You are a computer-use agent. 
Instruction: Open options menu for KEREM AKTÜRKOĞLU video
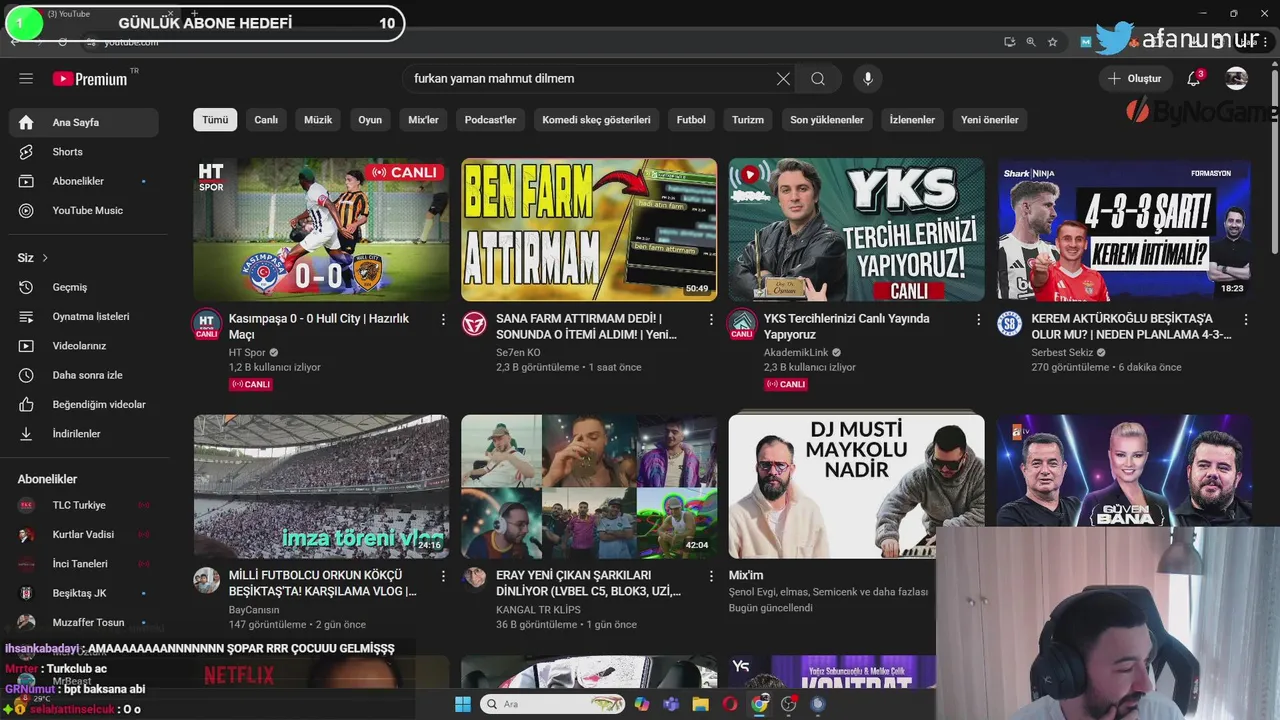tap(1246, 319)
